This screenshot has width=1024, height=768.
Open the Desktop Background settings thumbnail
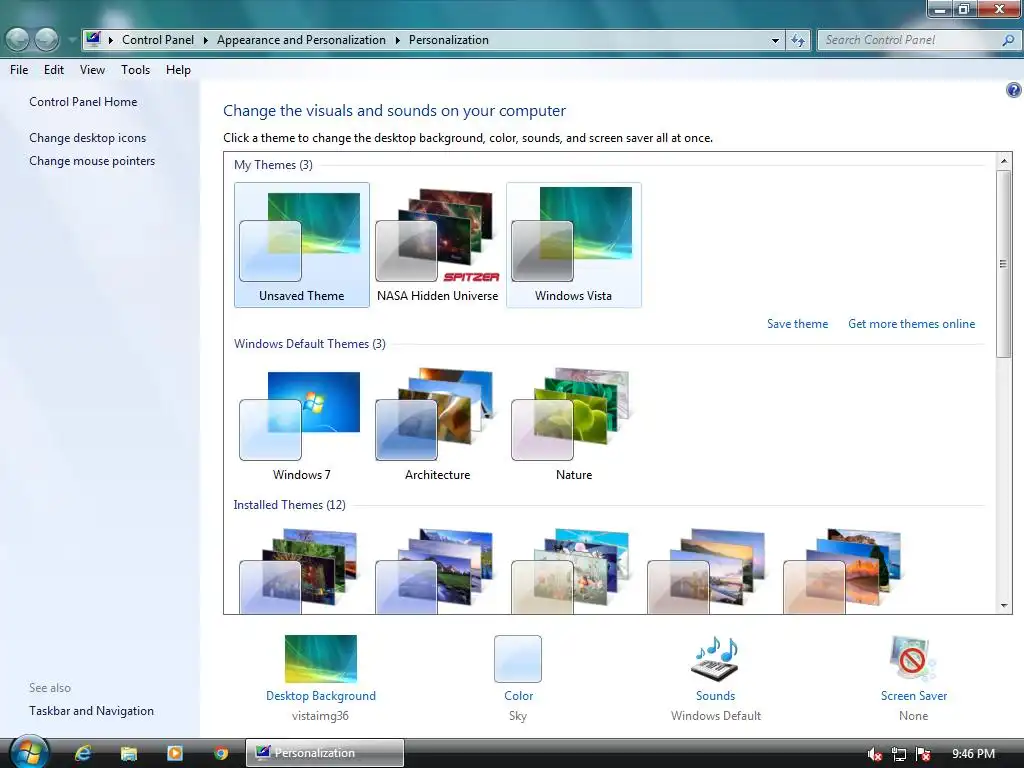tap(321, 659)
